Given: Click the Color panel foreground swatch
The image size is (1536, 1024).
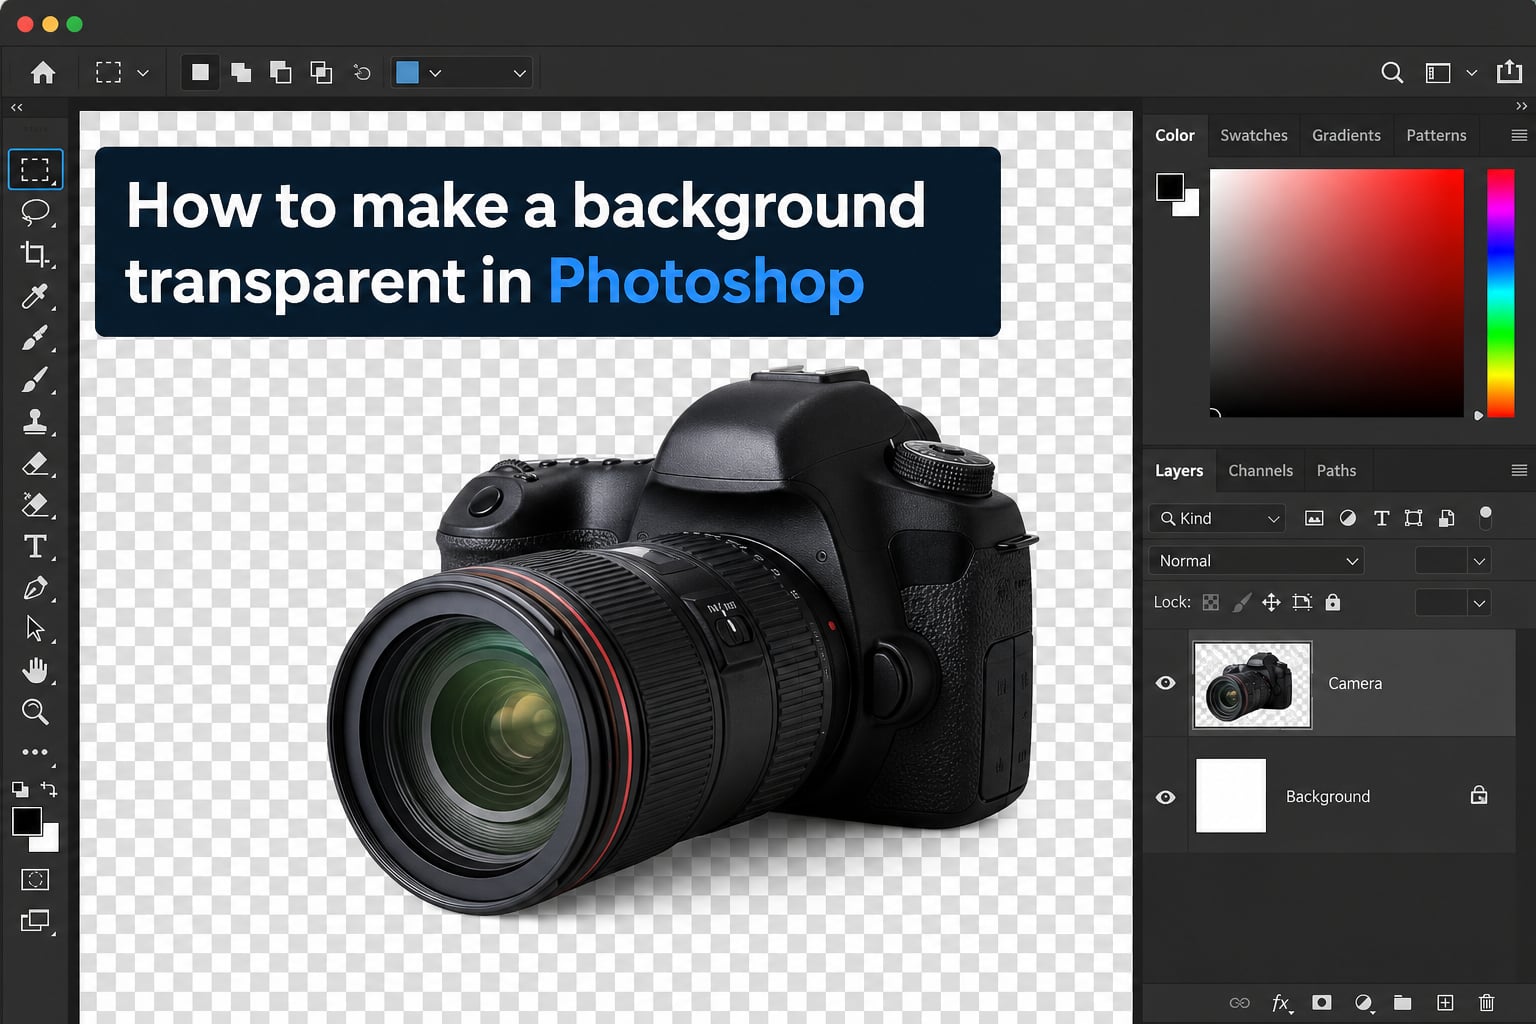Looking at the screenshot, I should [x=1170, y=187].
